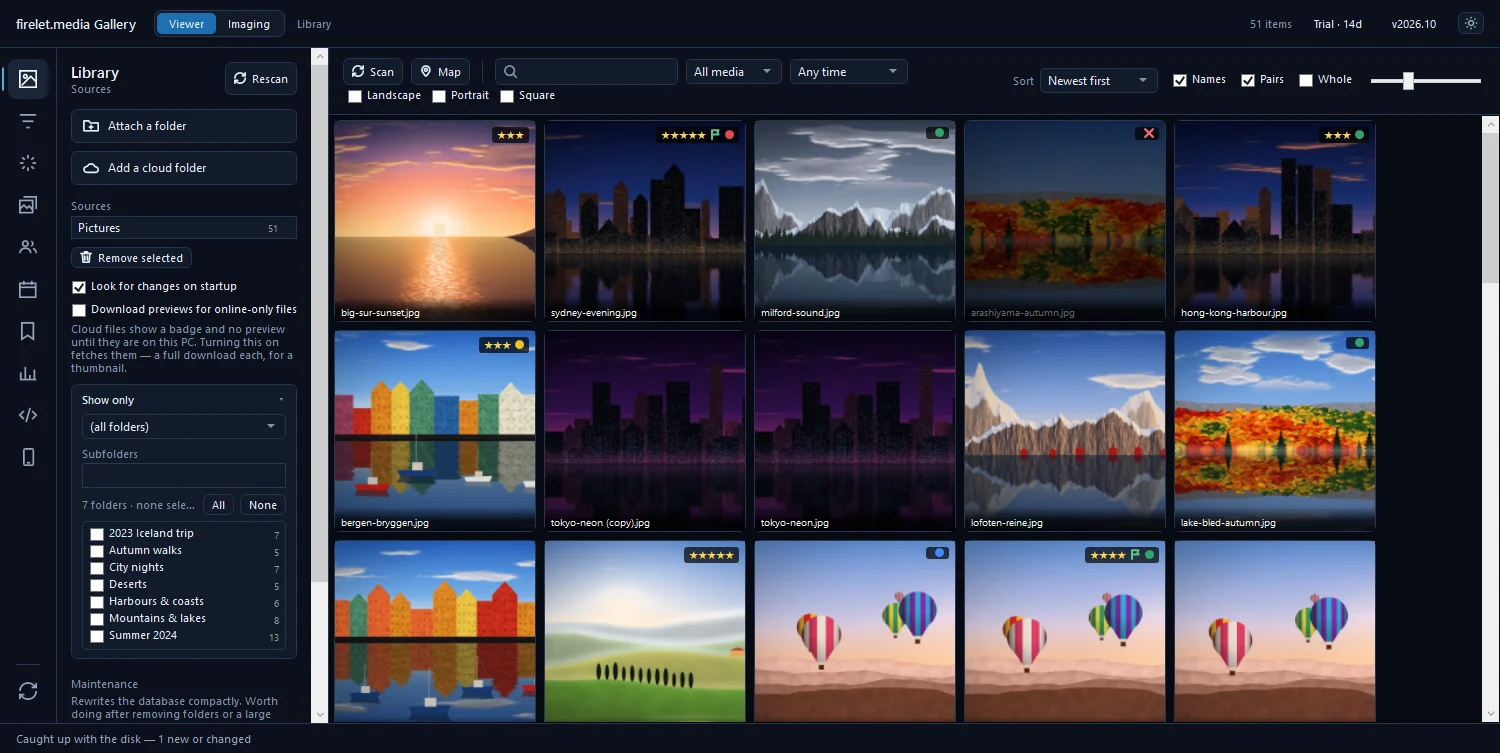Switch to the Viewer tab
1500x753 pixels.
(187, 24)
